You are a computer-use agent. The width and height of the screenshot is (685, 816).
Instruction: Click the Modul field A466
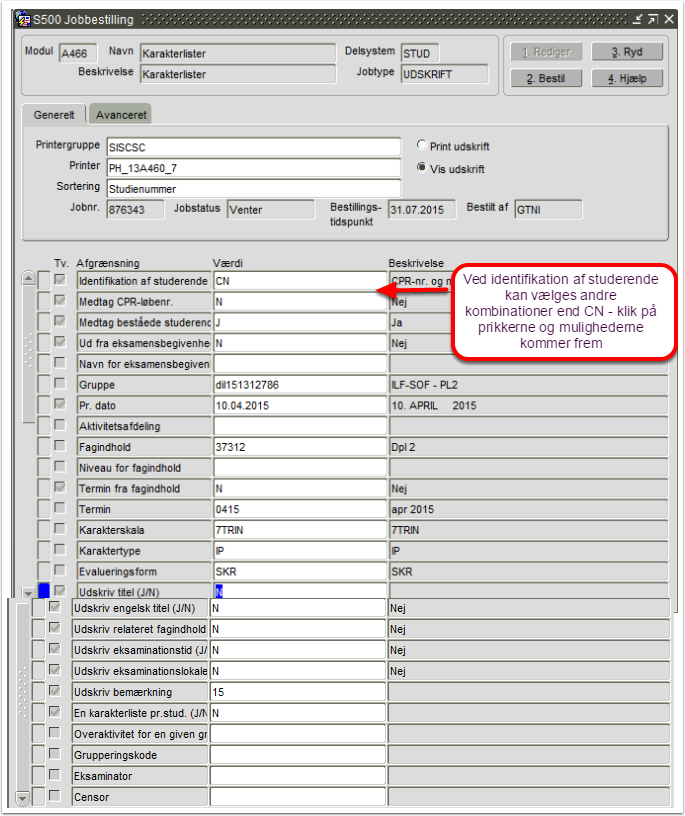(x=78, y=53)
